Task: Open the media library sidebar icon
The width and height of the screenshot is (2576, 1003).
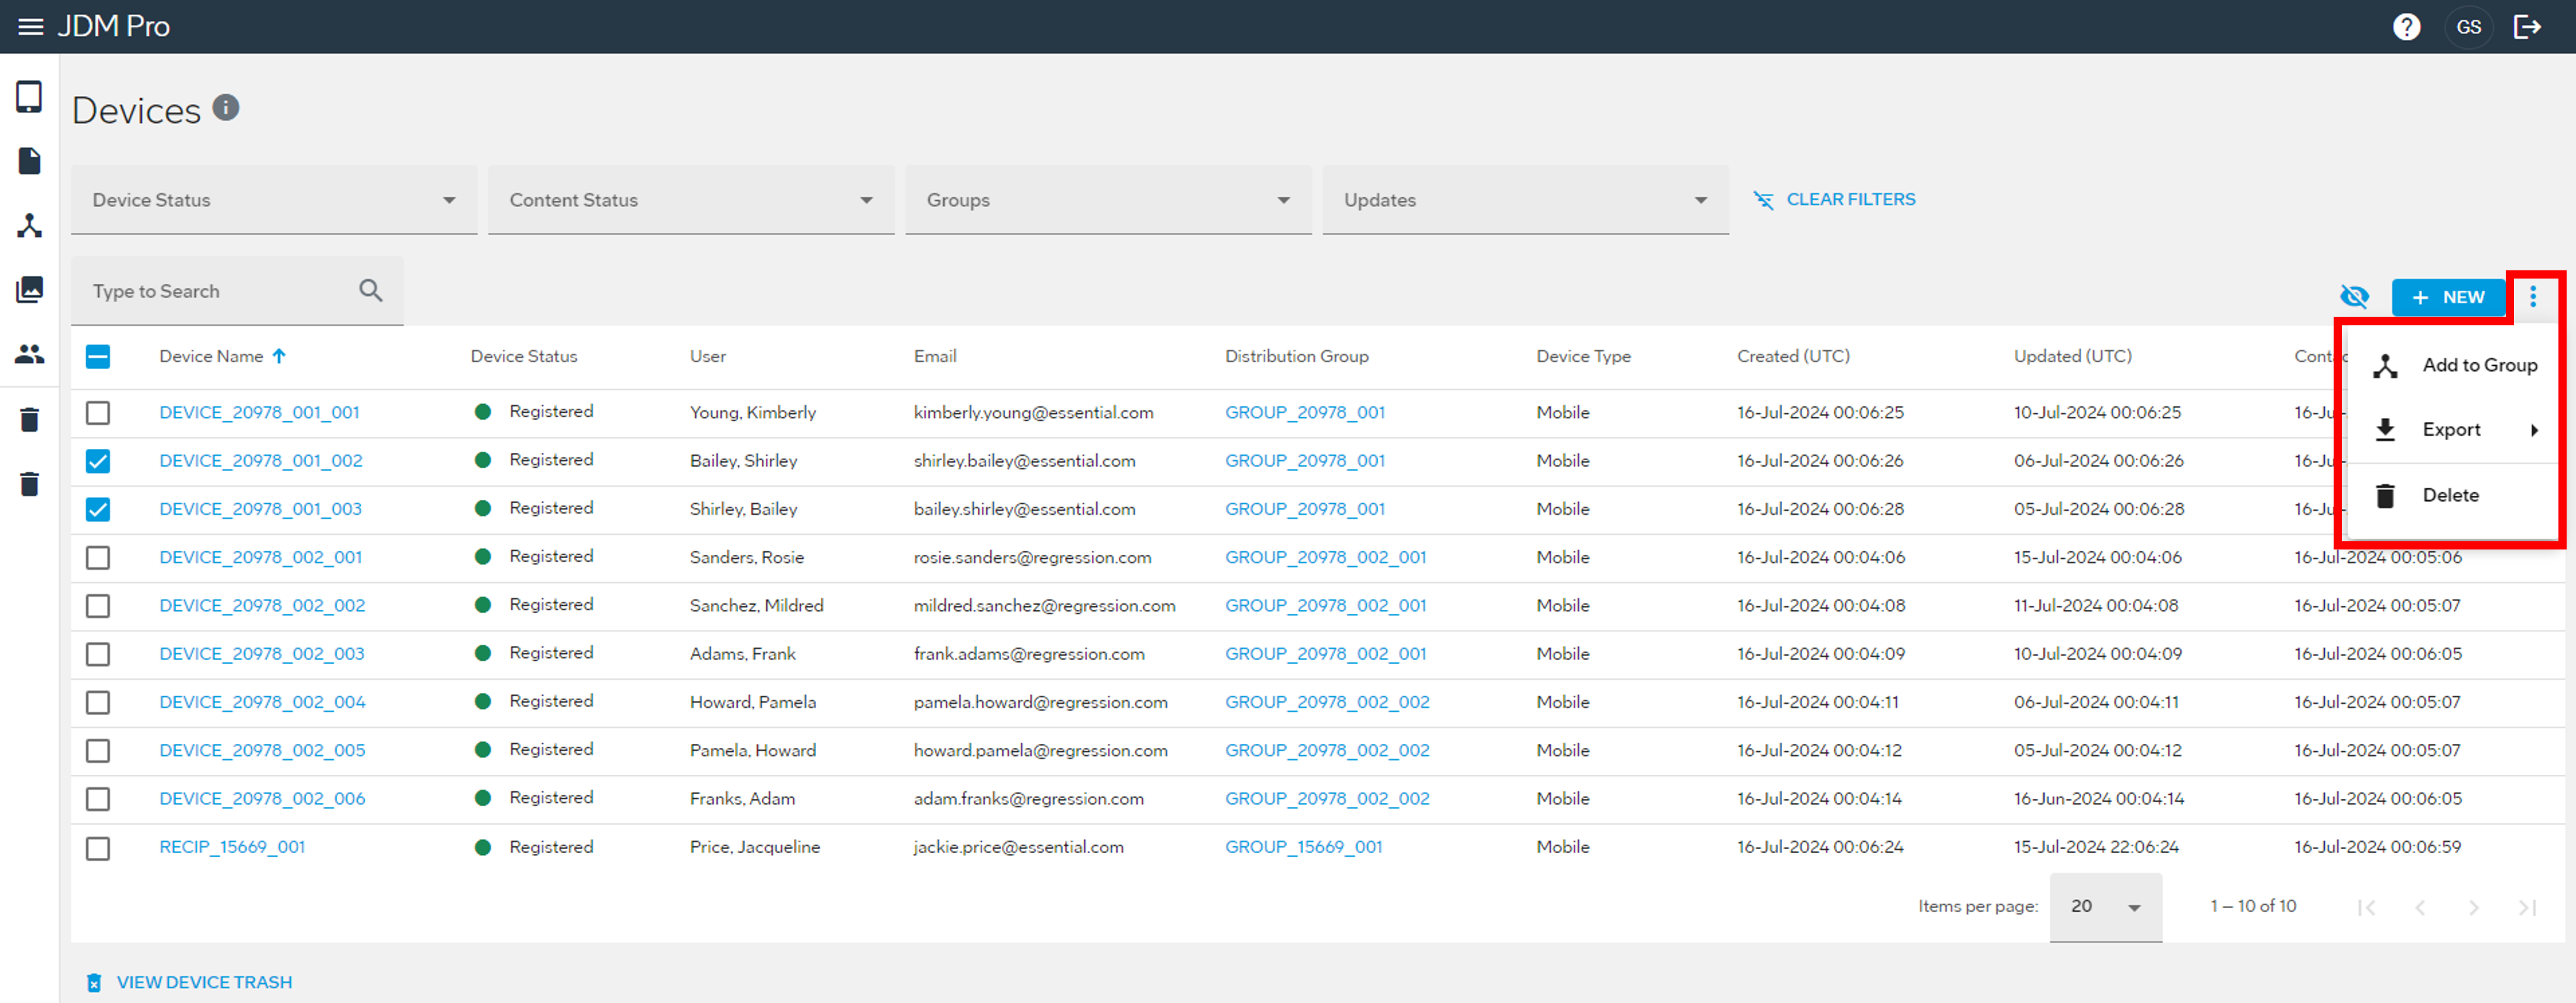Action: 30,290
